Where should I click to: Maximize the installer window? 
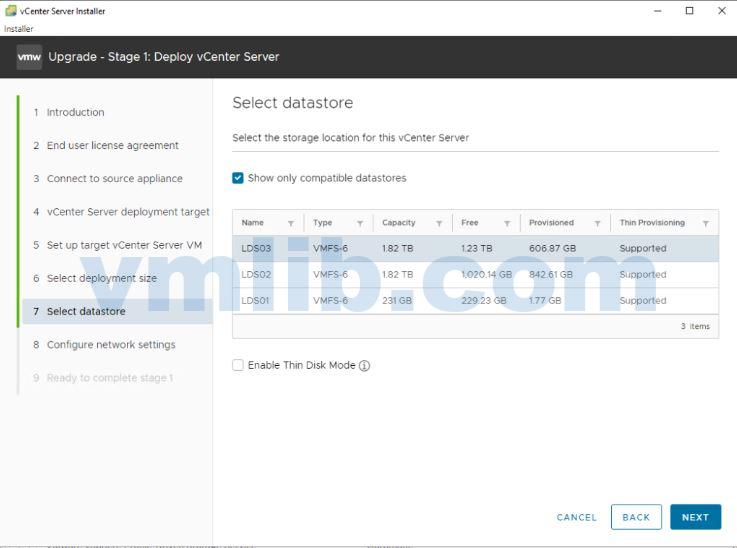(690, 11)
